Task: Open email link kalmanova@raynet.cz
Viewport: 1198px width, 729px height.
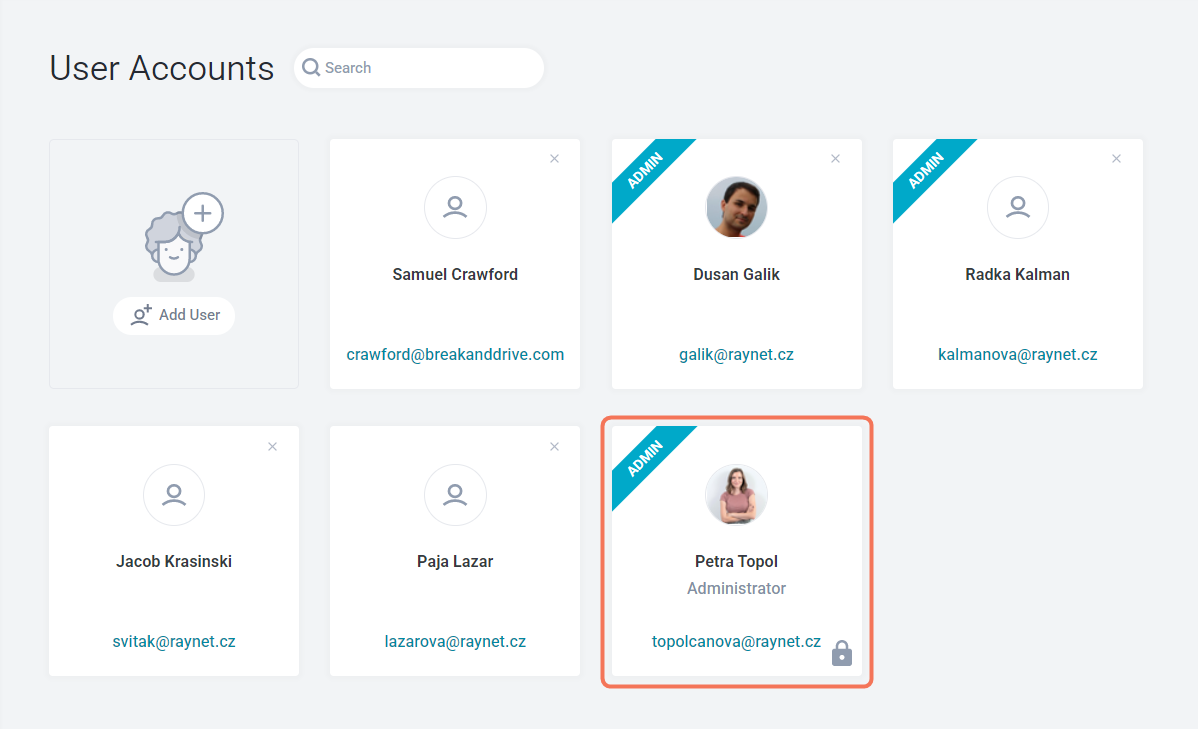Action: (x=1018, y=355)
